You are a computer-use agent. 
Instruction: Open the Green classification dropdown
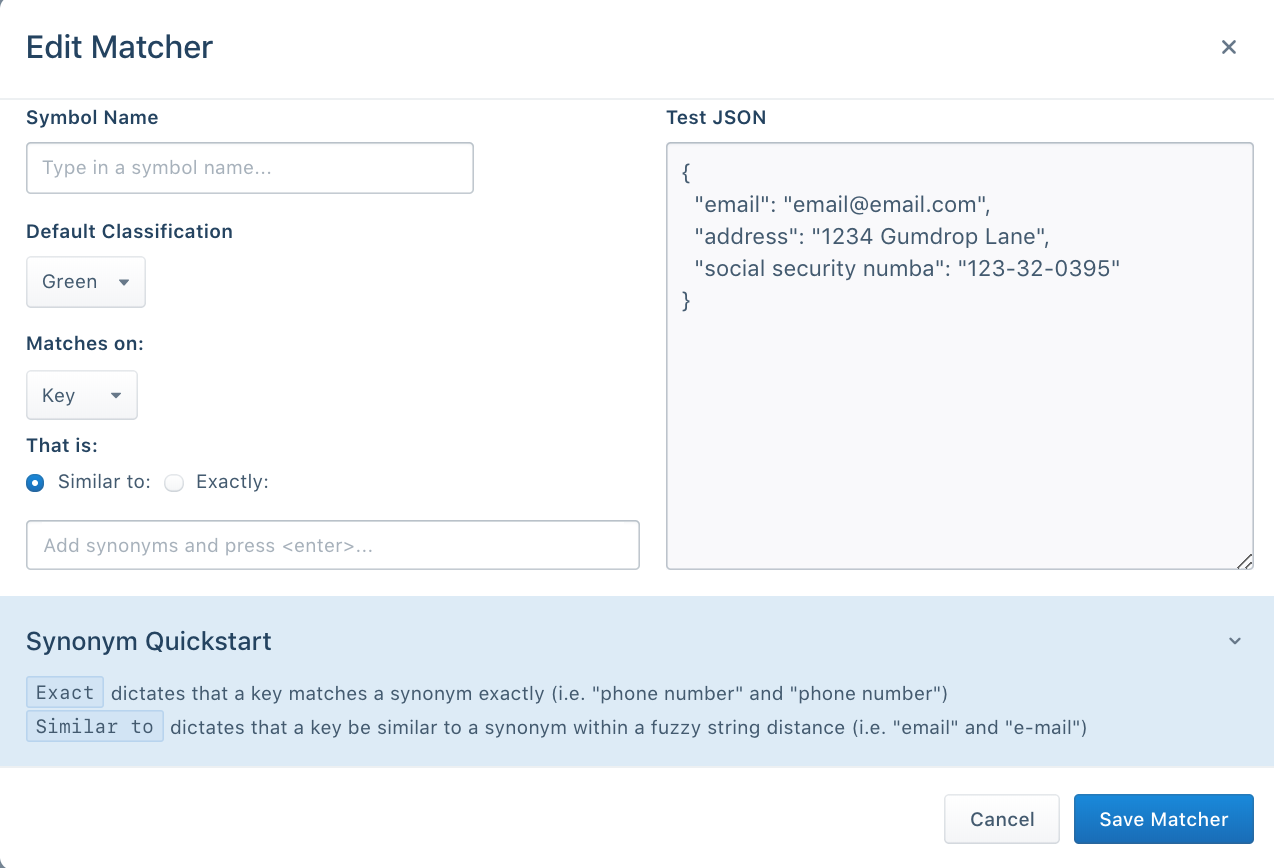pyautogui.click(x=85, y=282)
